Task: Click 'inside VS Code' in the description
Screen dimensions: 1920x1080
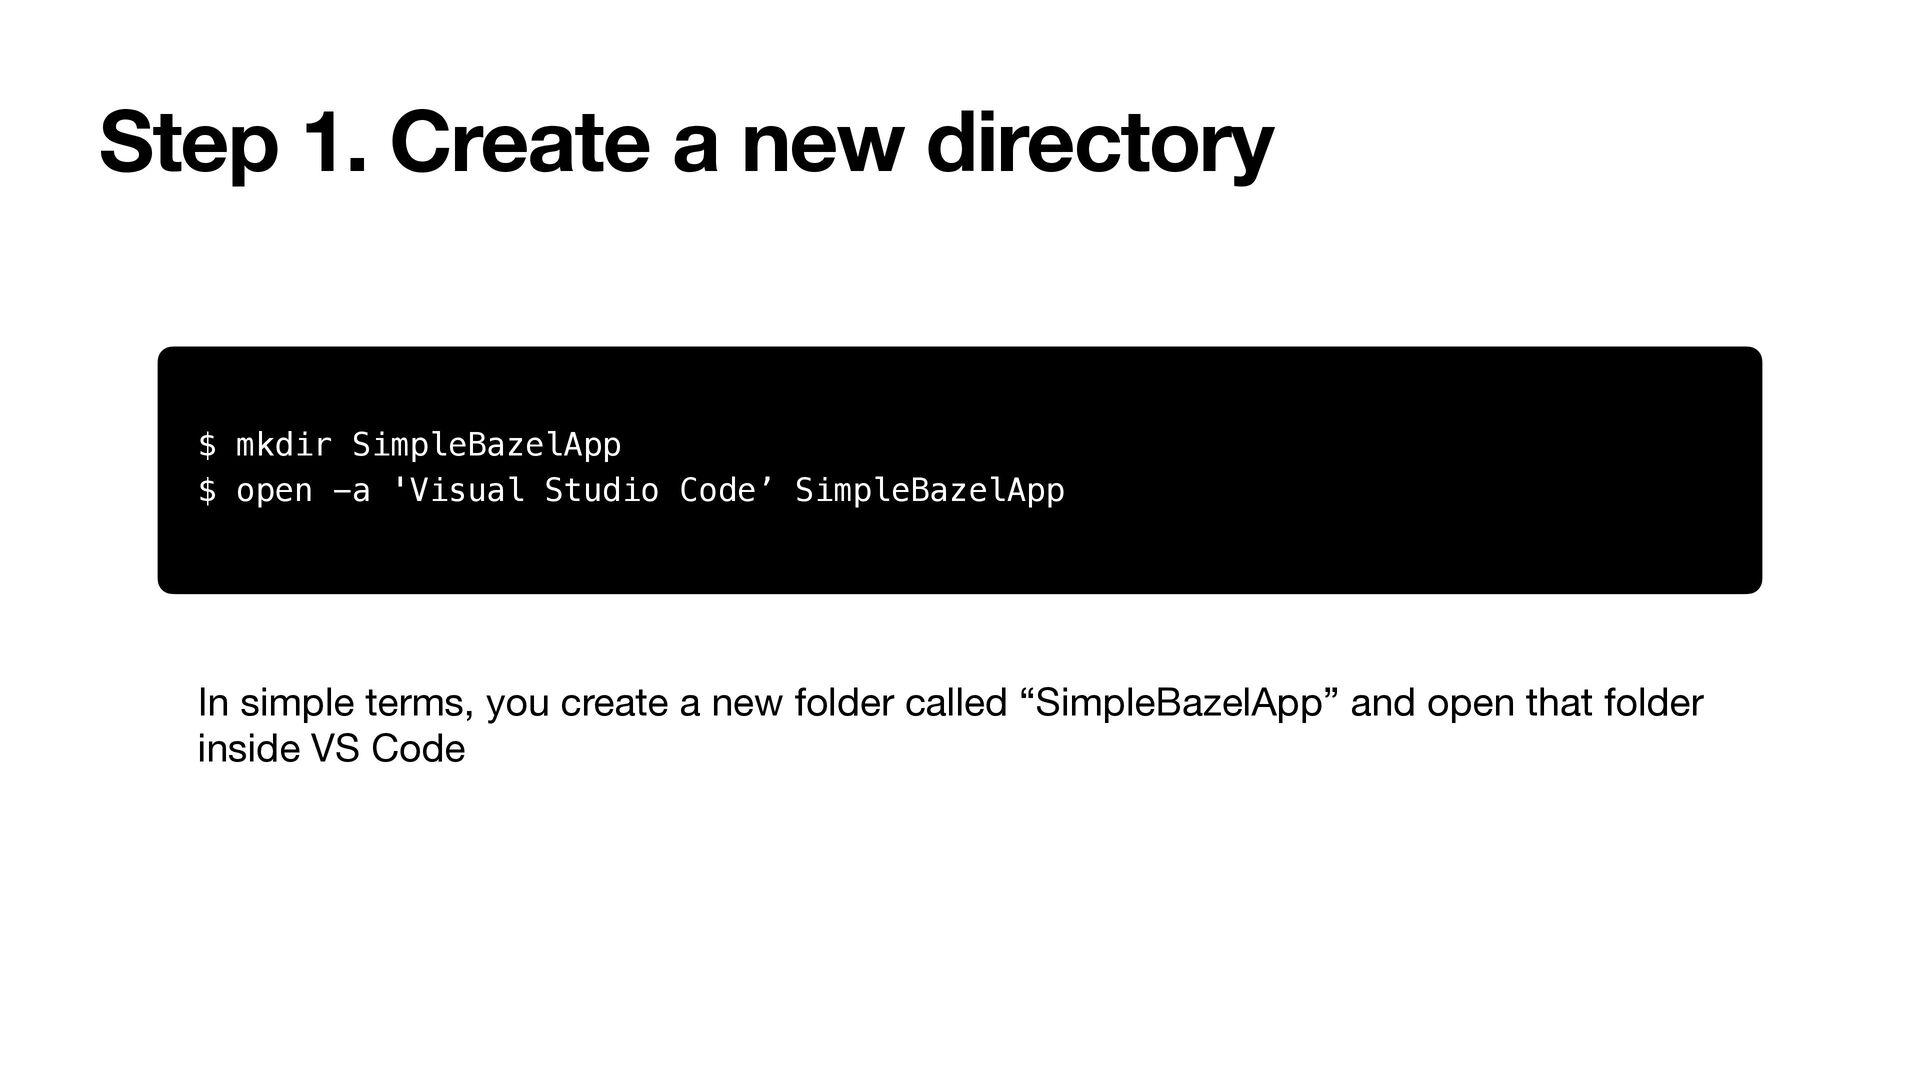Action: pos(331,749)
